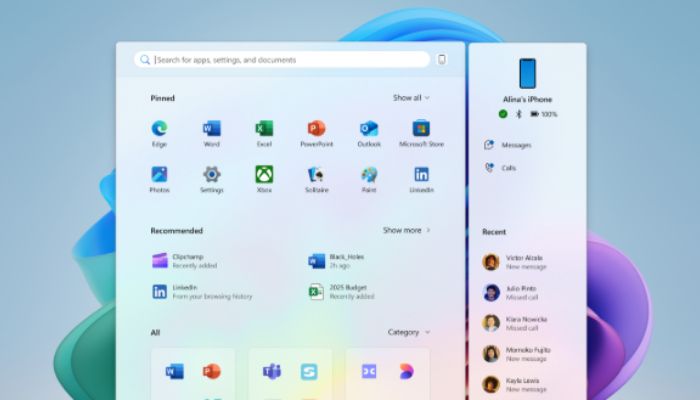Click the iPhone device image

(x=527, y=73)
